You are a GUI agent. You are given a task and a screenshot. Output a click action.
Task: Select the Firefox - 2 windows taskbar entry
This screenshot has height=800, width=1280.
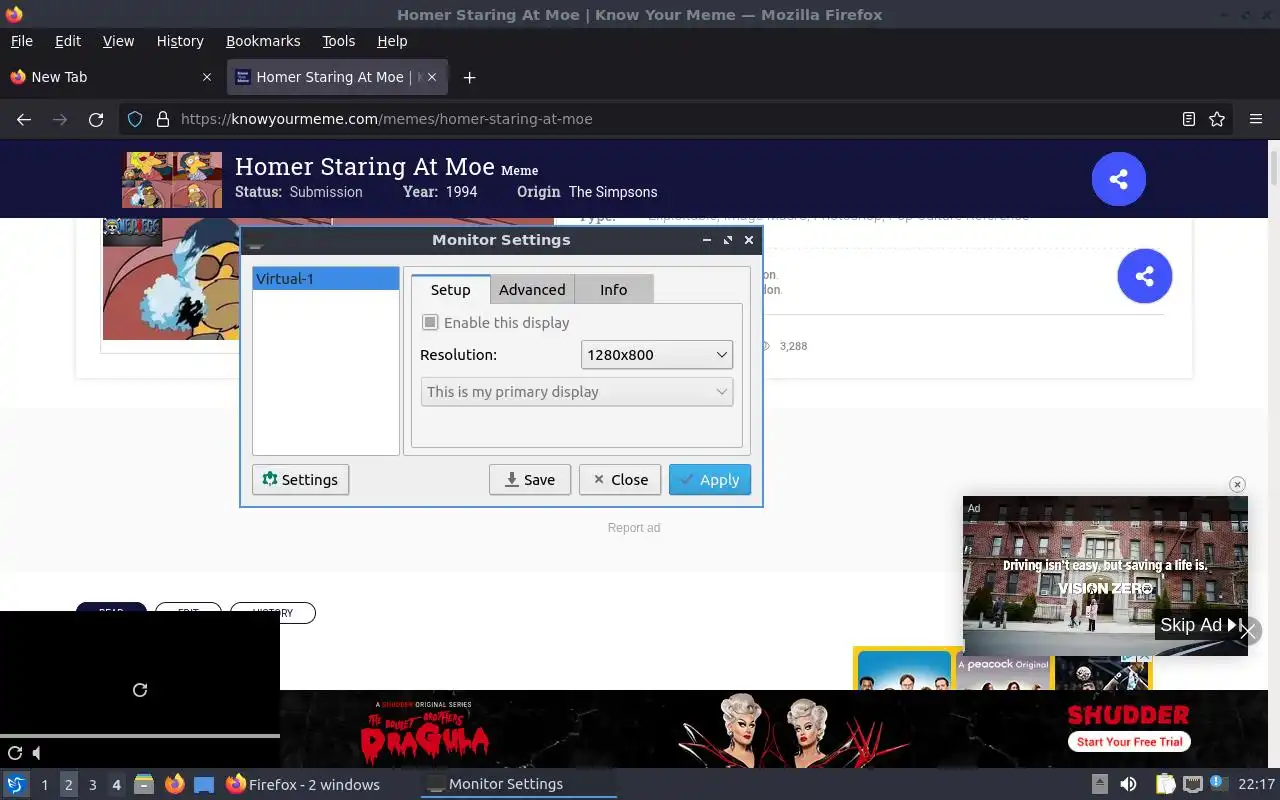(x=303, y=784)
